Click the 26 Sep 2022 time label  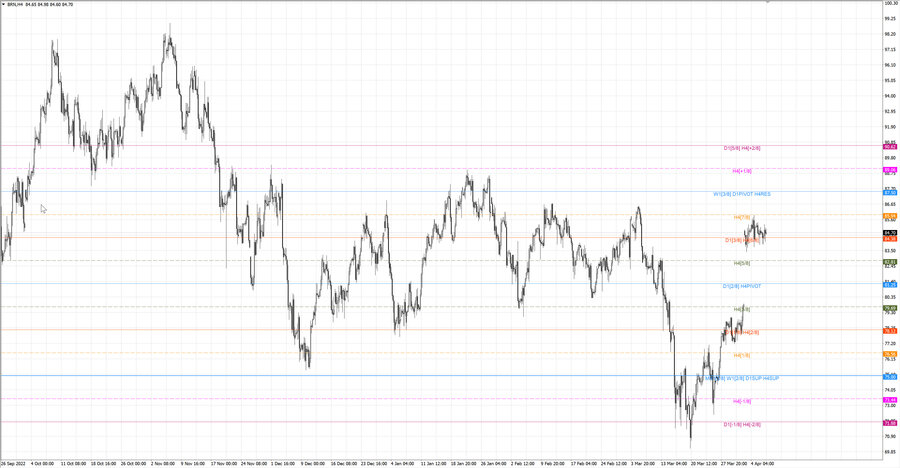coord(13,463)
